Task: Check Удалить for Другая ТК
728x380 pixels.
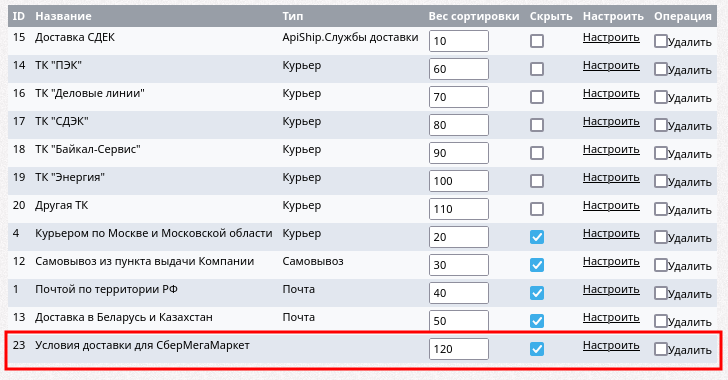Action: point(661,209)
